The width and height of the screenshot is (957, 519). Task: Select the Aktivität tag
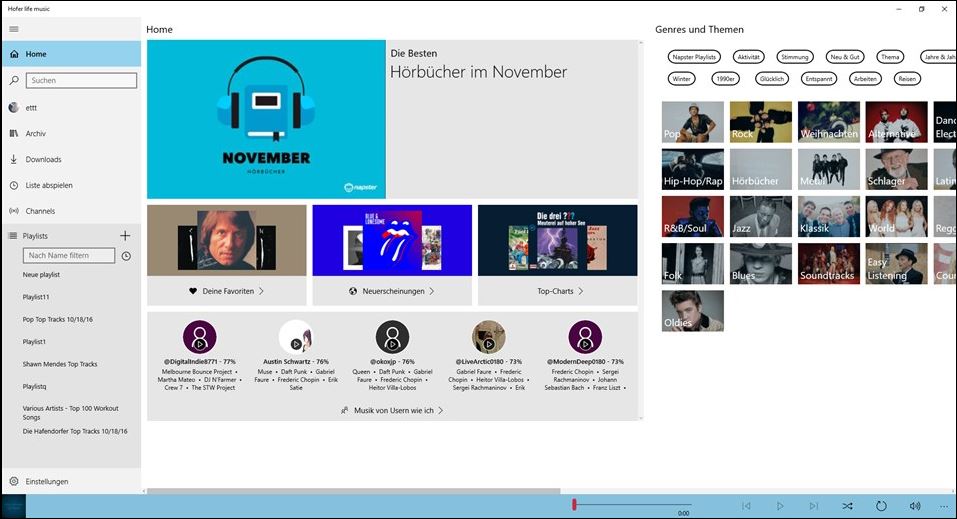pyautogui.click(x=748, y=57)
